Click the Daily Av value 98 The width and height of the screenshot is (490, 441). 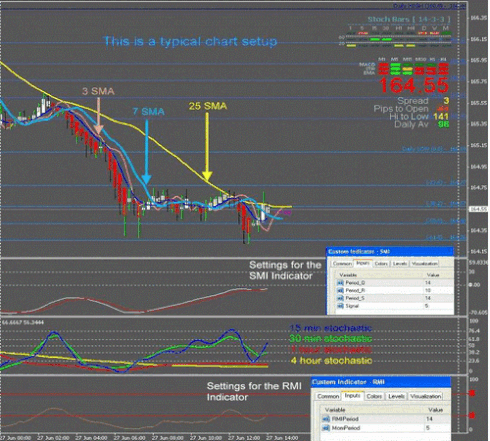443,124
